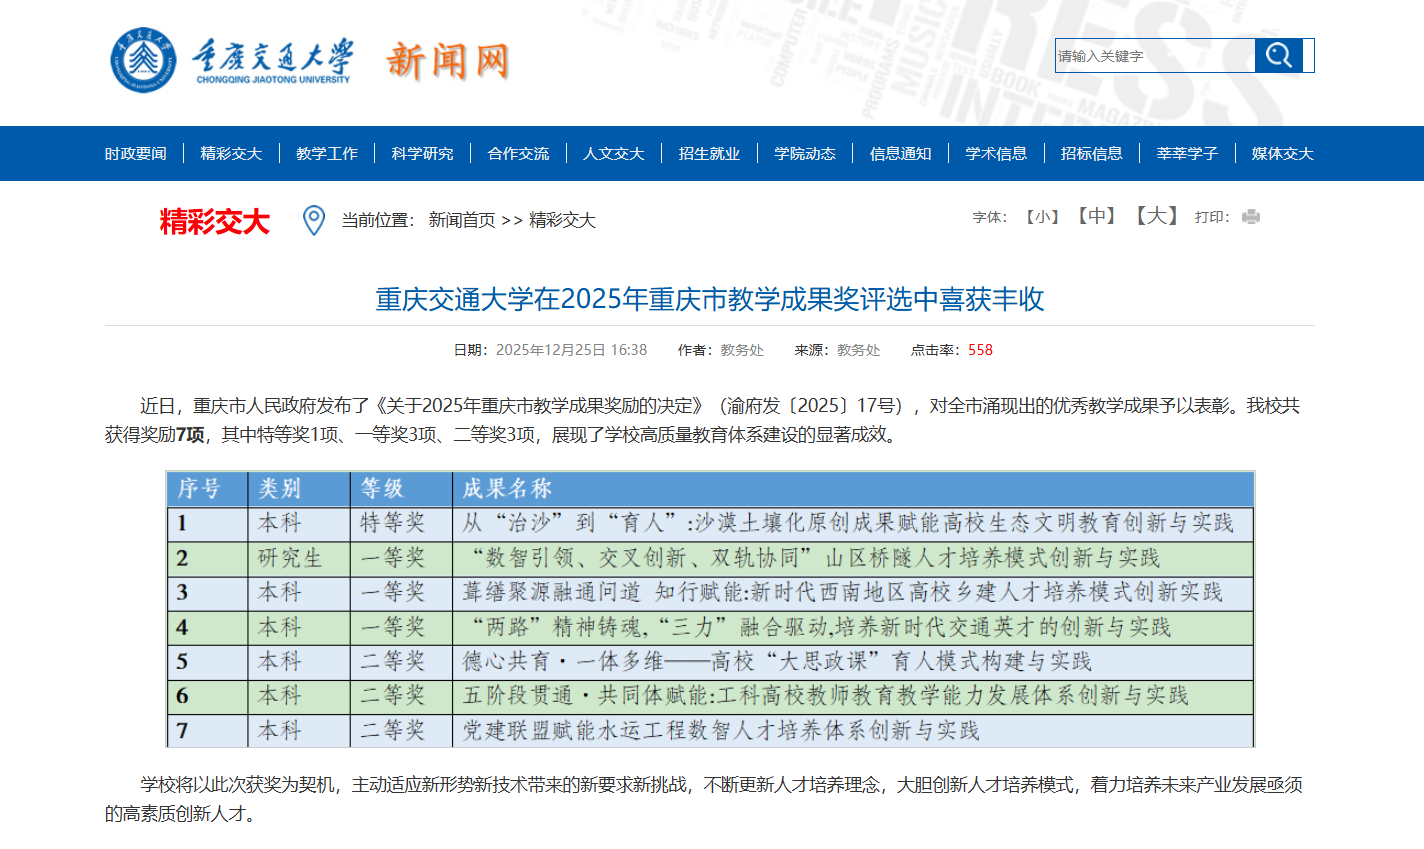Set font size to small 【小】

point(1042,217)
